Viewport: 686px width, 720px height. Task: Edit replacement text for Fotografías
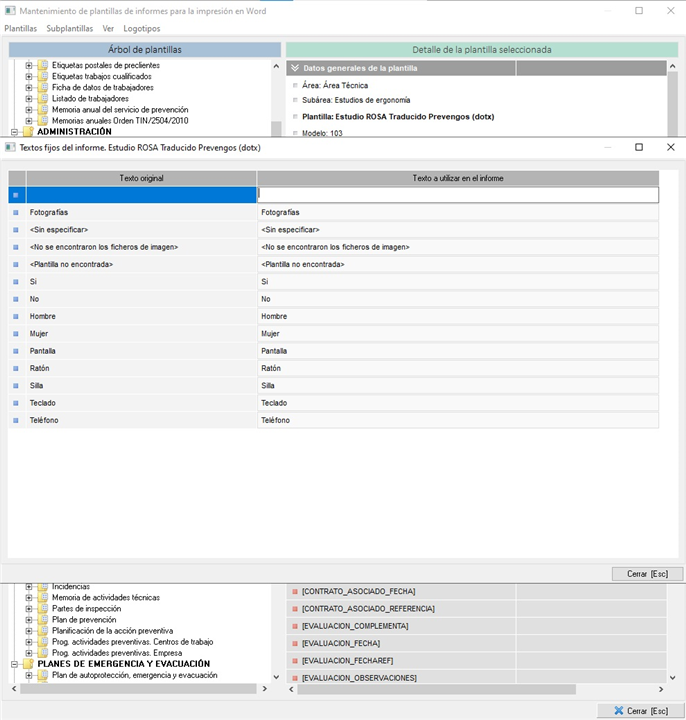click(x=458, y=212)
